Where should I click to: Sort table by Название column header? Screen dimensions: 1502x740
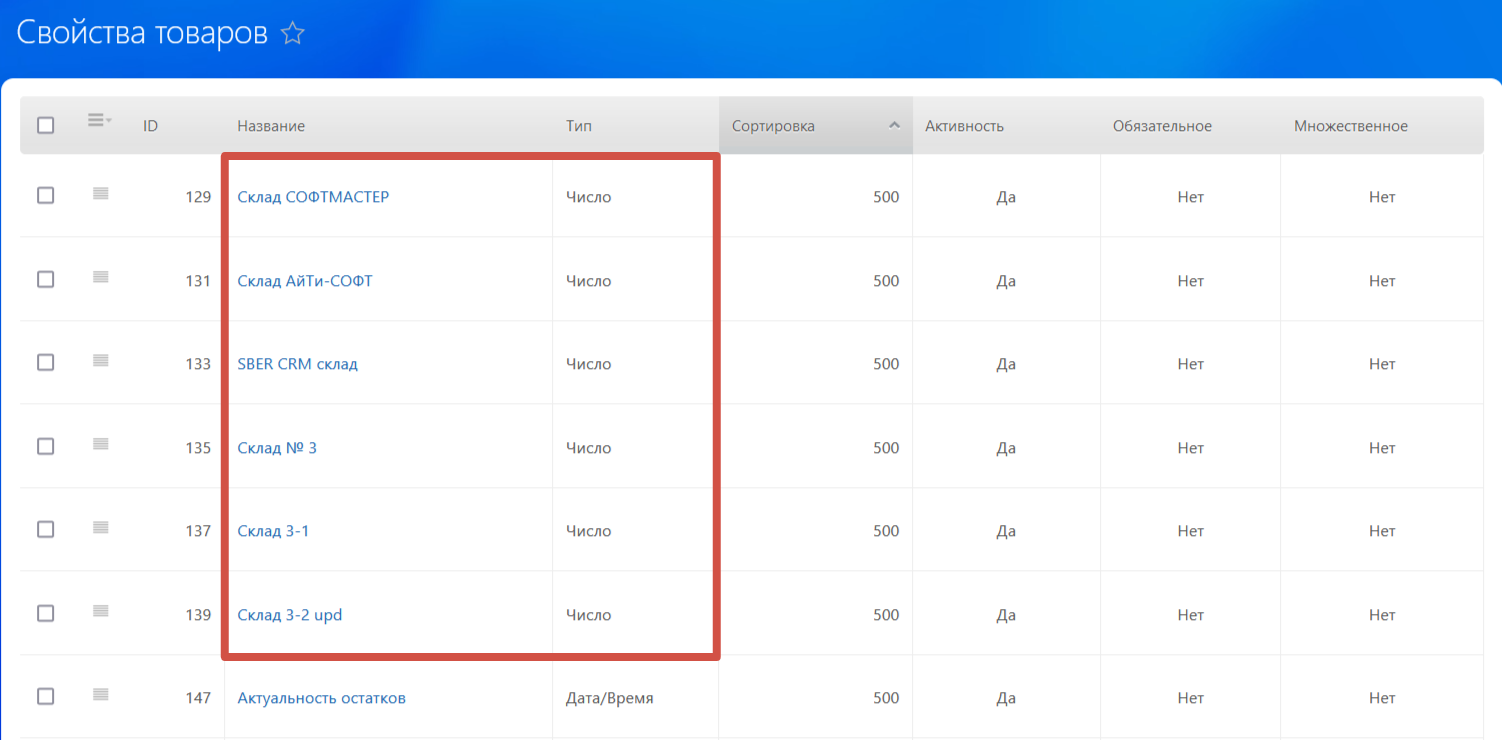271,126
